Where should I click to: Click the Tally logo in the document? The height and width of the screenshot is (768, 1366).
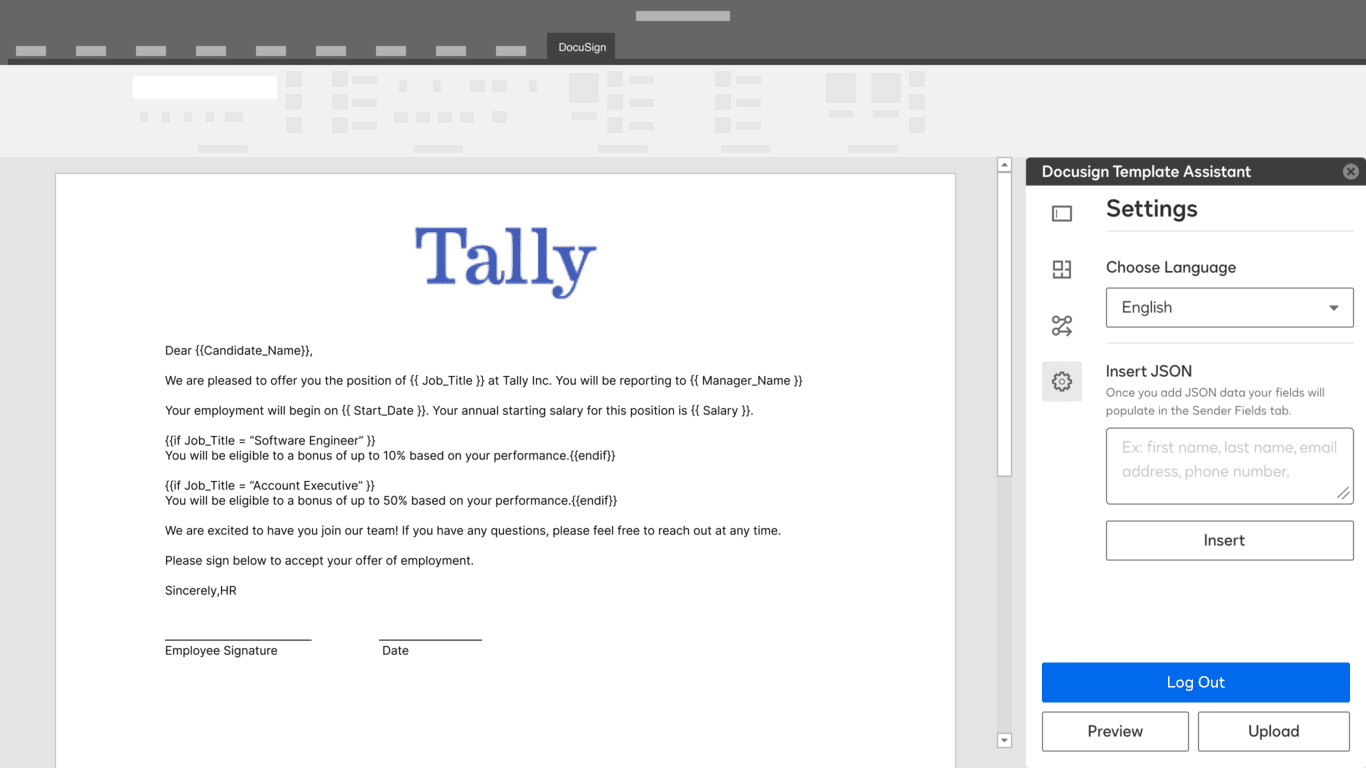click(505, 261)
